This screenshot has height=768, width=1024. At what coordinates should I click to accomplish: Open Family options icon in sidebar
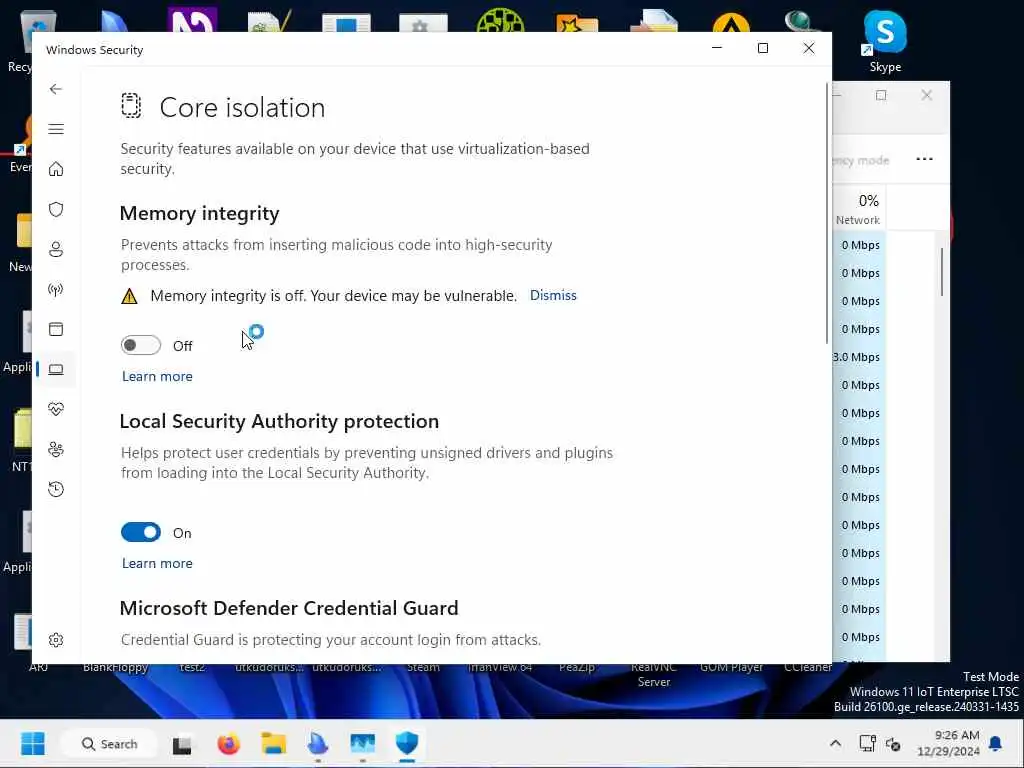point(56,449)
